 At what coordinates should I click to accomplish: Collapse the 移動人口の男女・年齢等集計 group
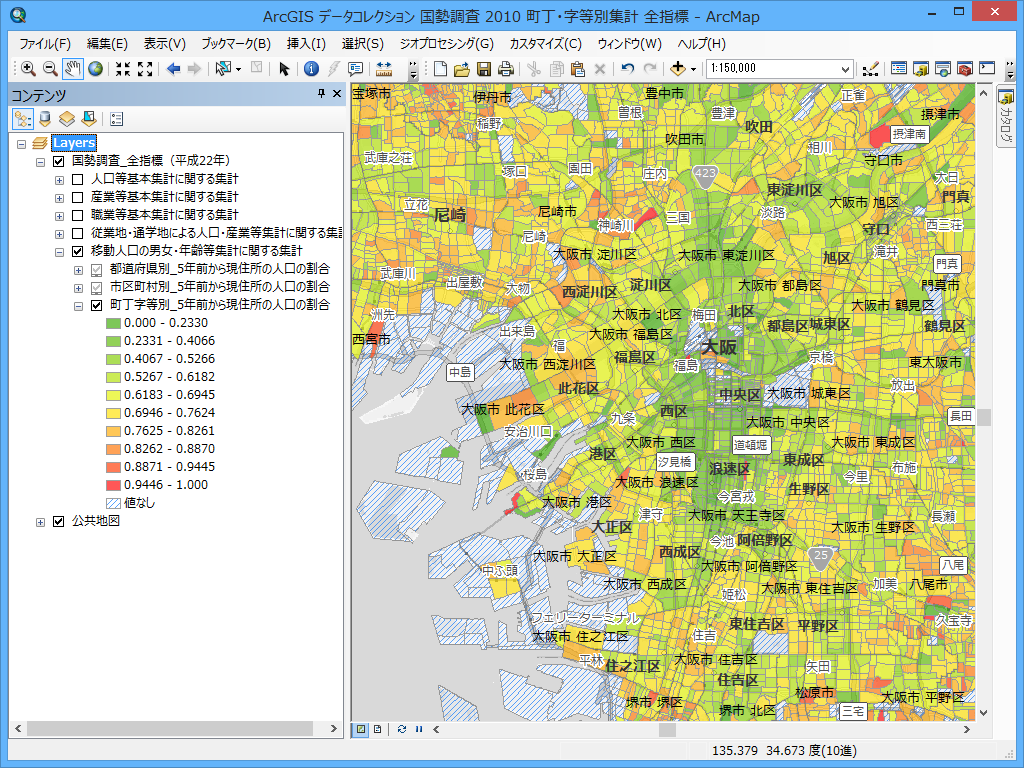click(60, 252)
